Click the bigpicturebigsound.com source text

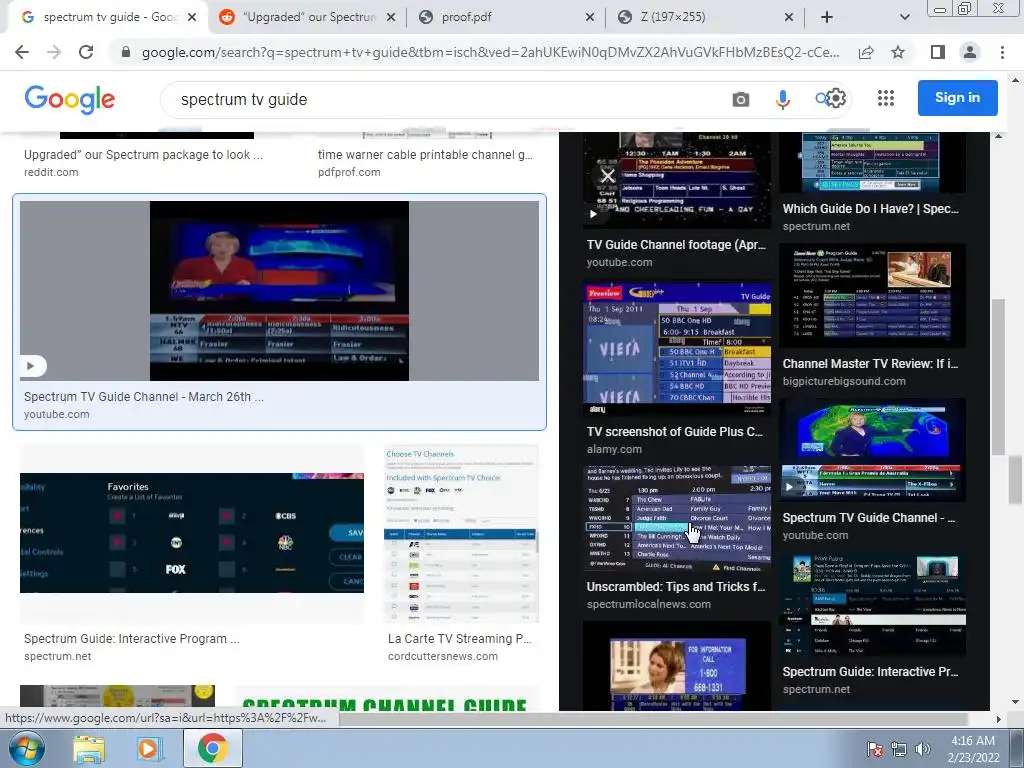(x=844, y=381)
